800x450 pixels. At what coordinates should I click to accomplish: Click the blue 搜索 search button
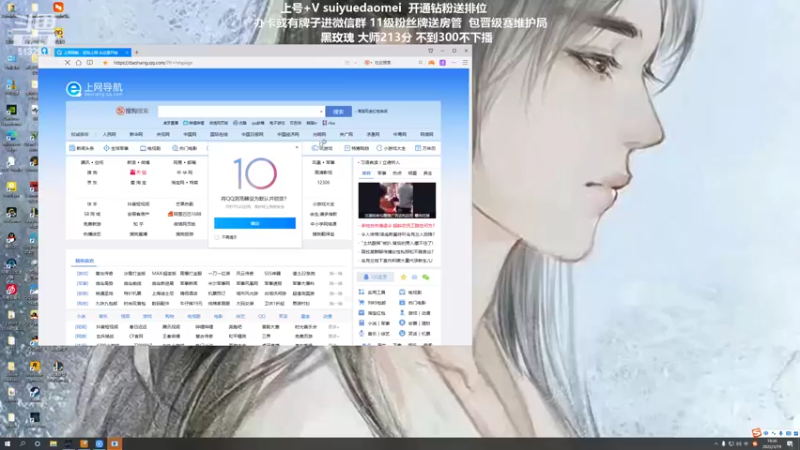[338, 111]
